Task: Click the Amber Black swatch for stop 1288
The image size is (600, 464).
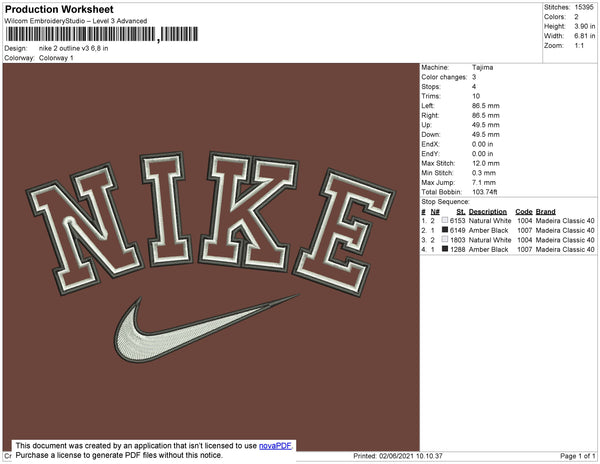Action: pyautogui.click(x=445, y=249)
